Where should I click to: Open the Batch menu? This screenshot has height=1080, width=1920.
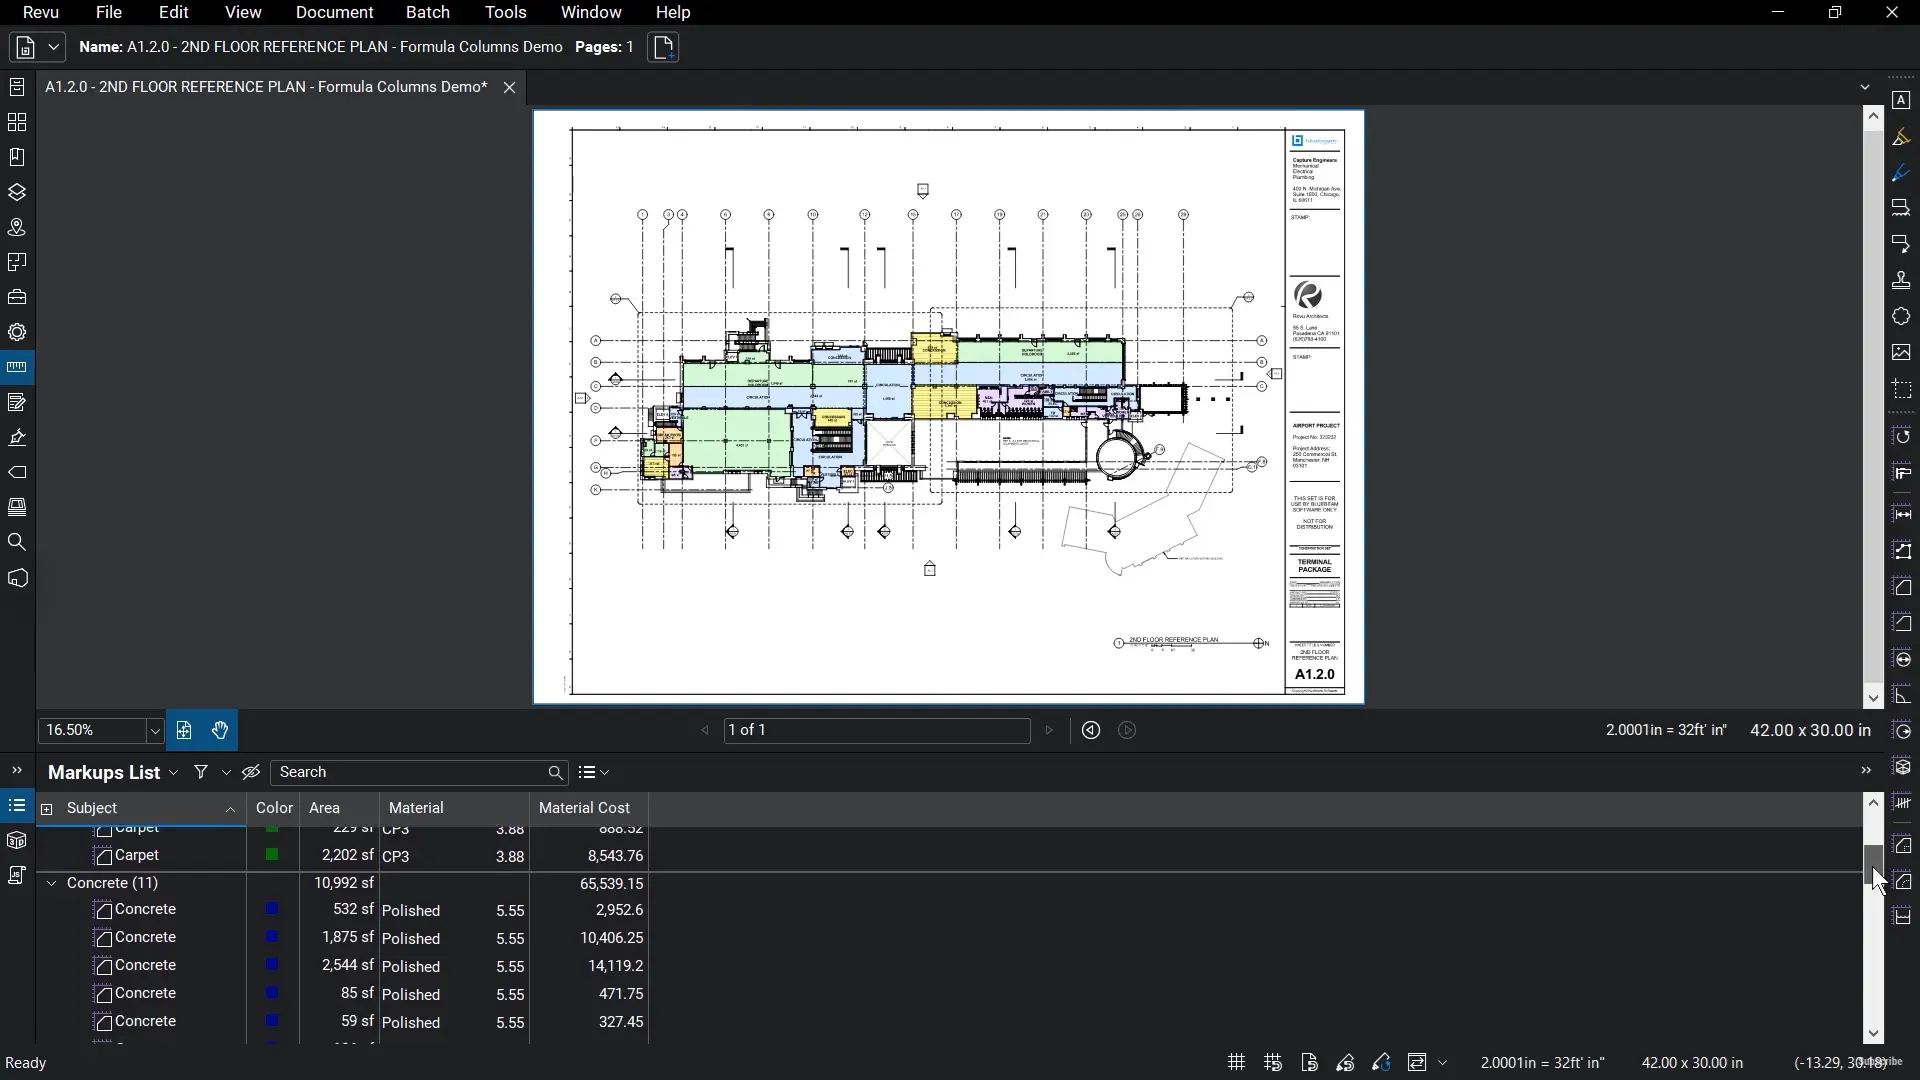(x=427, y=12)
